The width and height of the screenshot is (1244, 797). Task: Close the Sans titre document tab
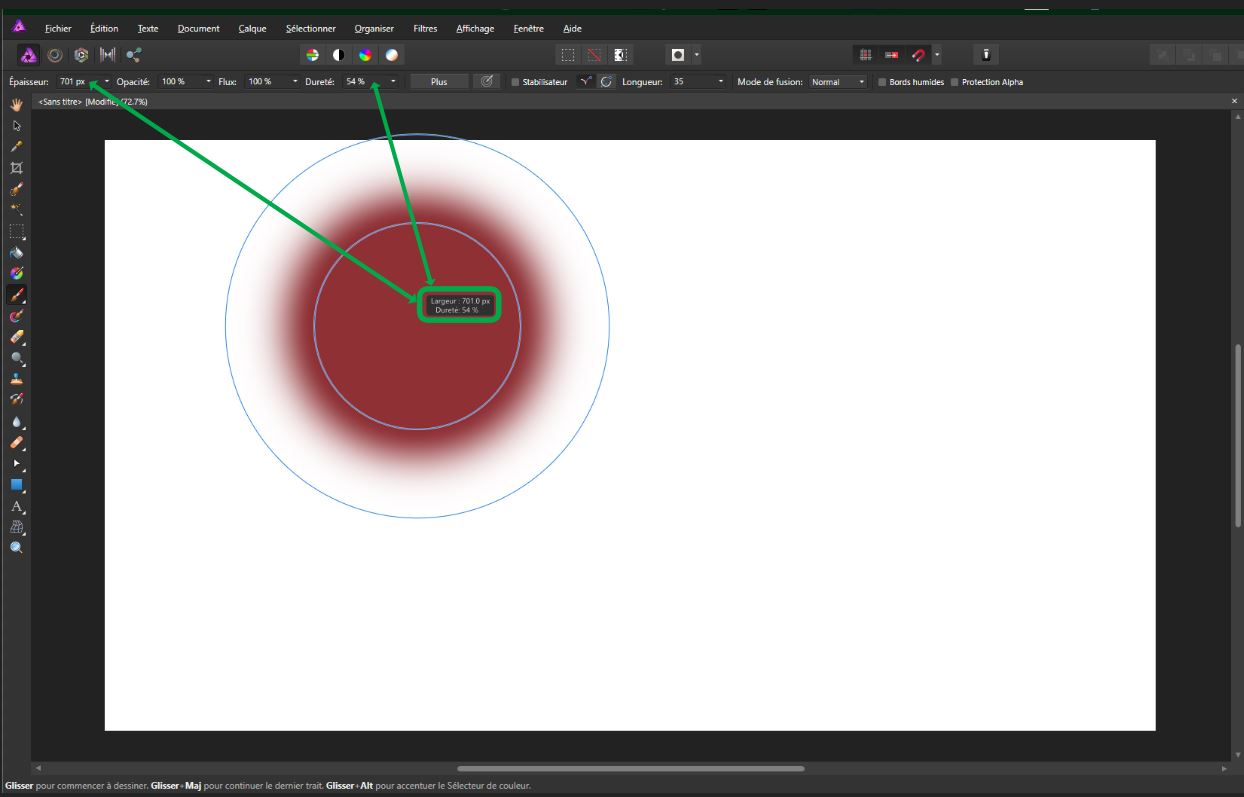1235,101
